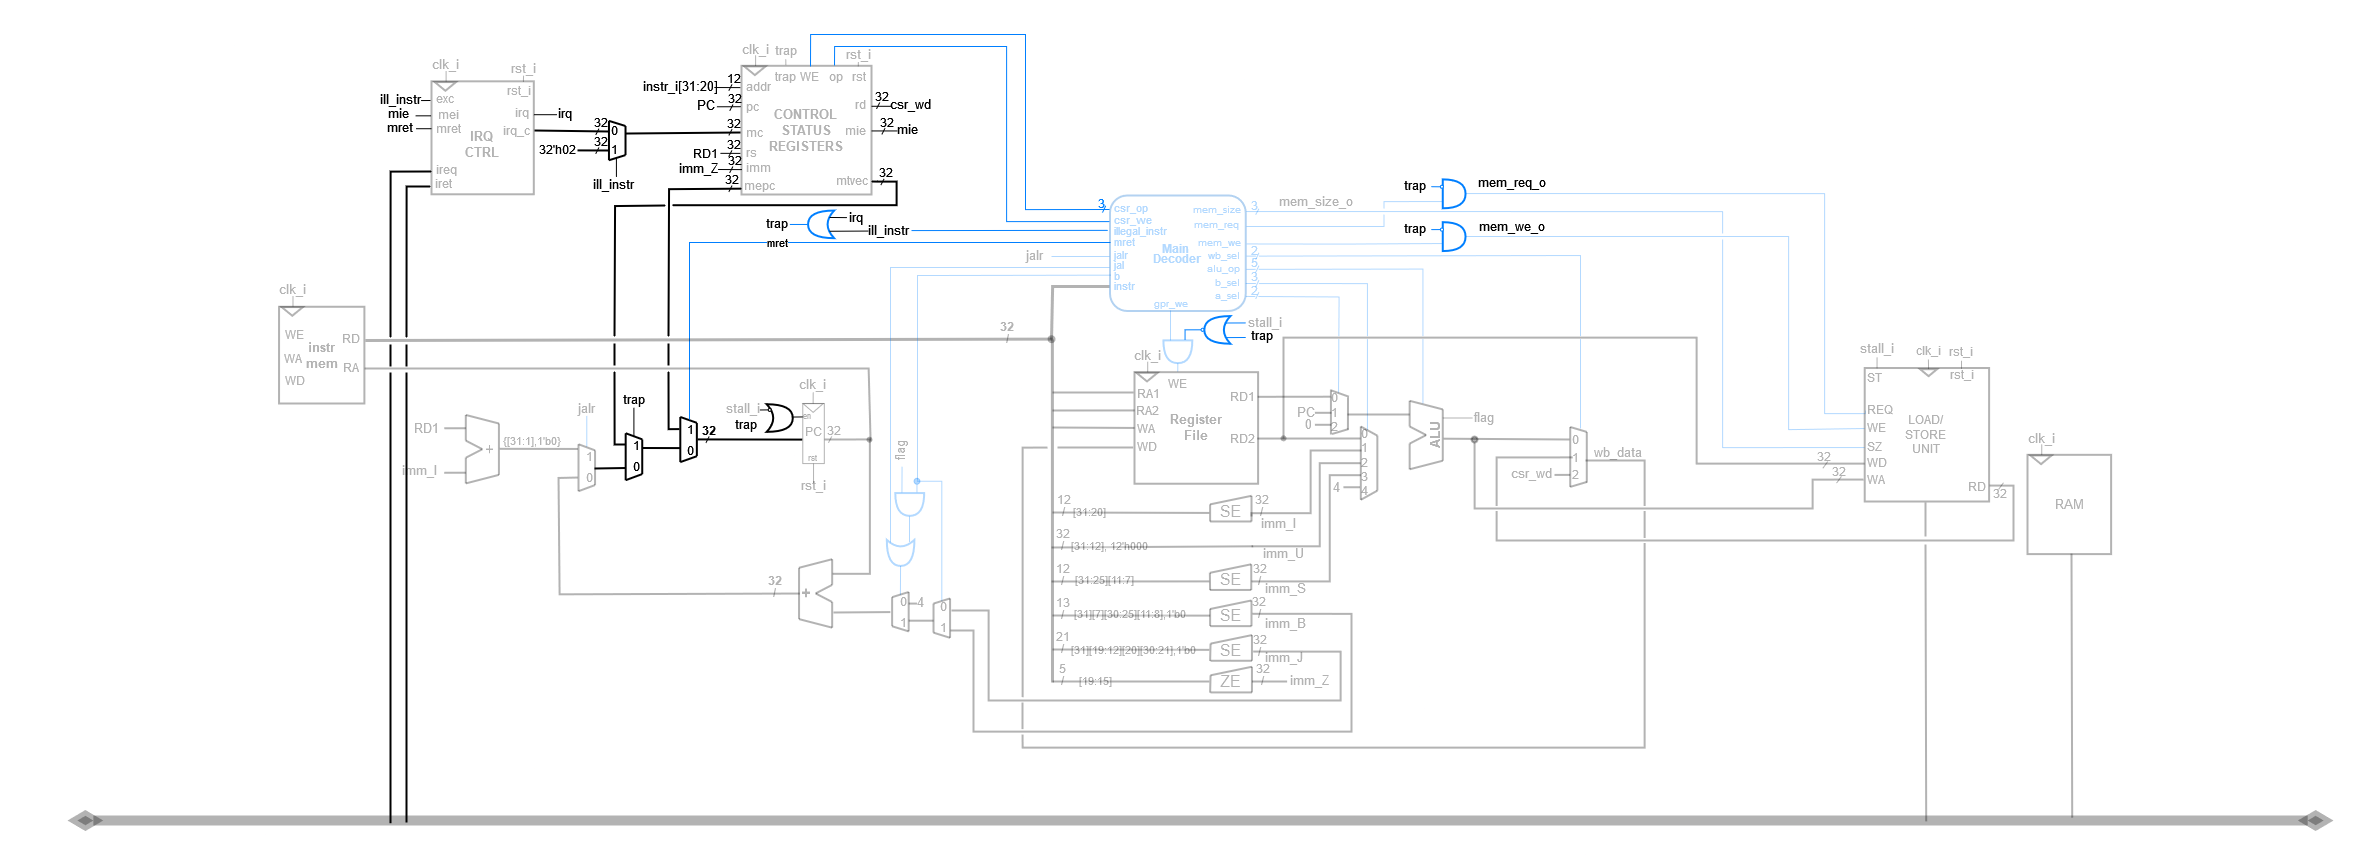Click the SE block producing imm_B
This screenshot has width=2376, height=864.
point(1230,615)
